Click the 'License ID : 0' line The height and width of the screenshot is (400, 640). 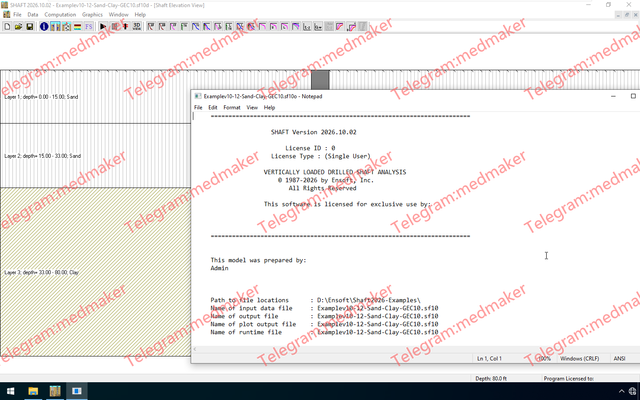310,148
